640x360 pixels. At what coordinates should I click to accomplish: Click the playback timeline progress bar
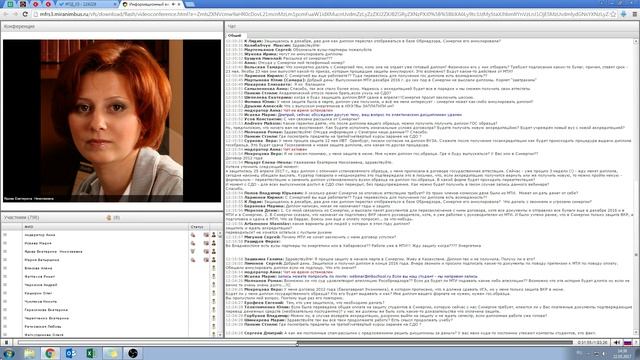pos(296,342)
